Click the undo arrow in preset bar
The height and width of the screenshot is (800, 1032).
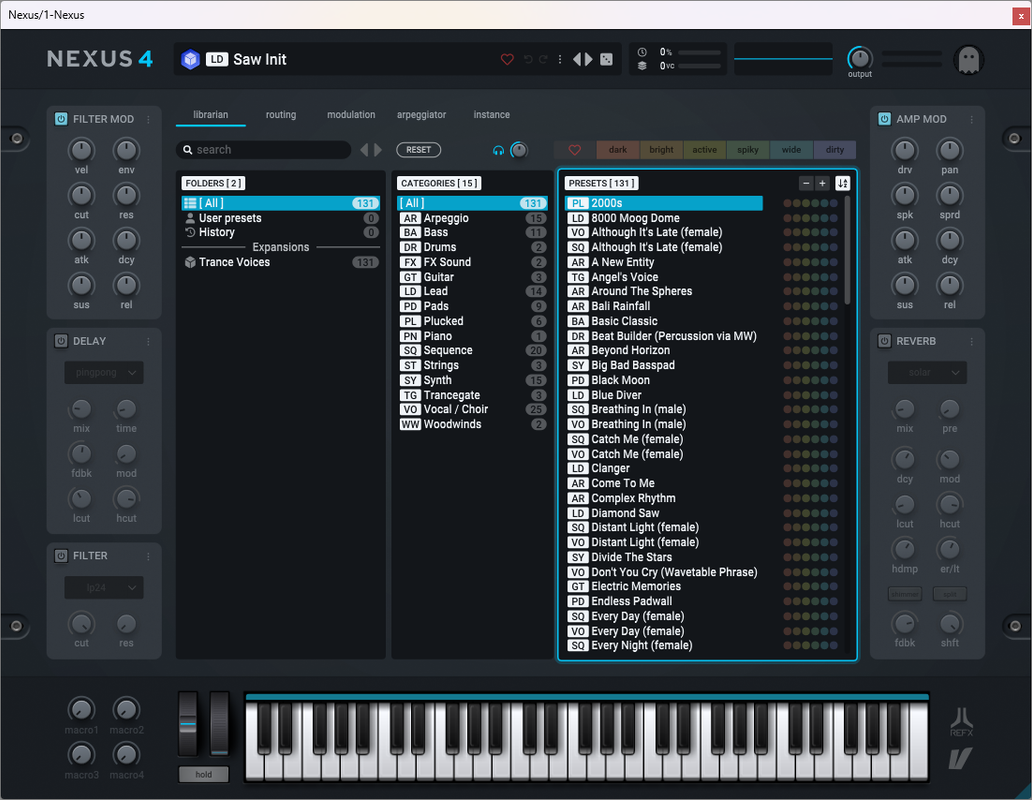[528, 59]
